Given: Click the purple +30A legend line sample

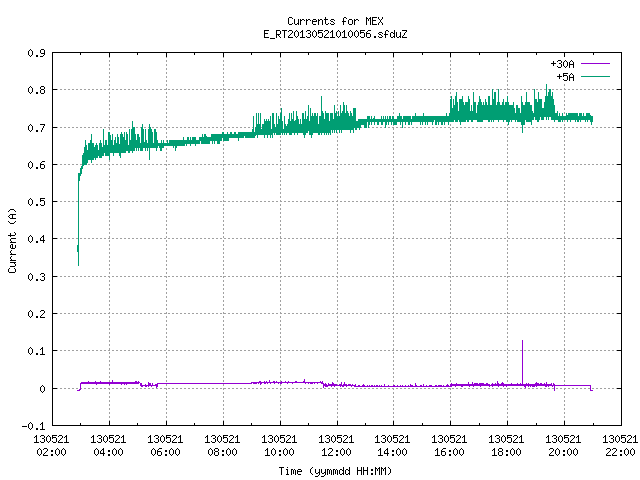Looking at the screenshot, I should point(595,64).
